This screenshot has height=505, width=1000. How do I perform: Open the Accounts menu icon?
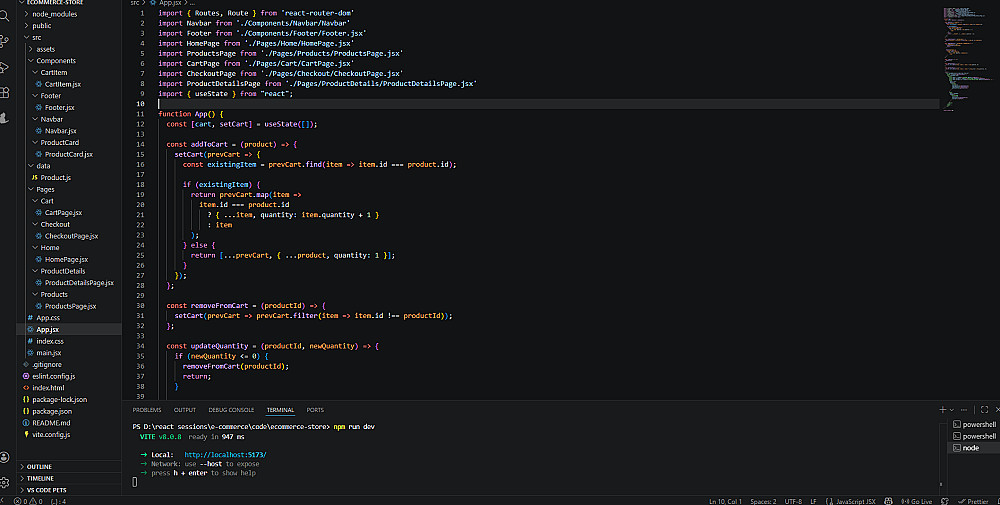5,458
